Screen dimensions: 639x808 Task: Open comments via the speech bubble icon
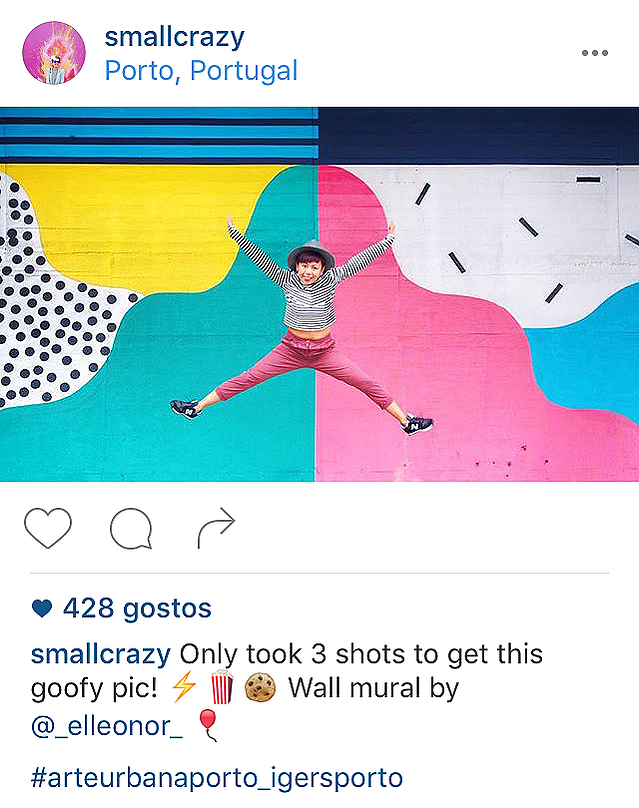pos(131,528)
